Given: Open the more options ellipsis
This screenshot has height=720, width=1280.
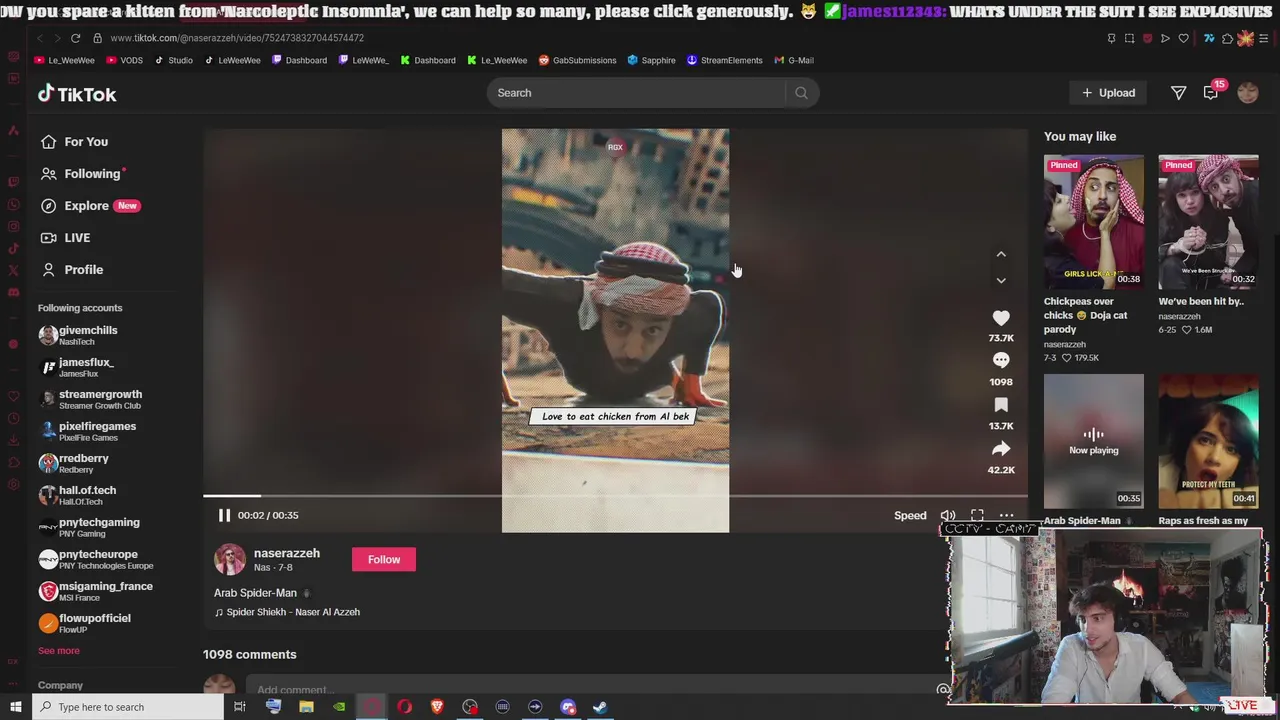Looking at the screenshot, I should click(x=1006, y=515).
